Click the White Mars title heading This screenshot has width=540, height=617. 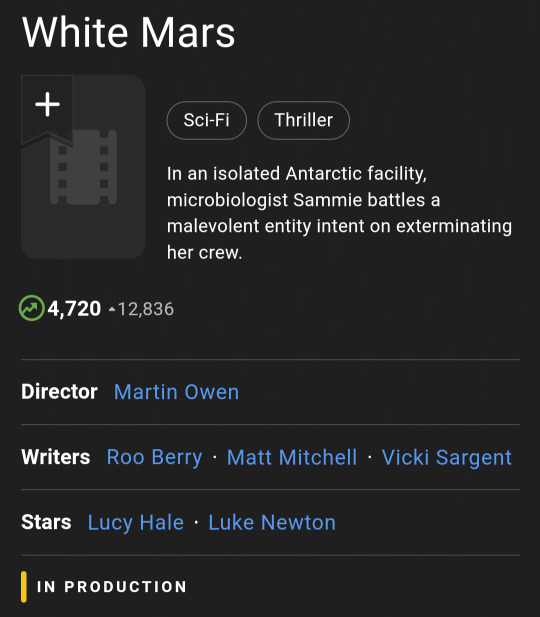(128, 32)
